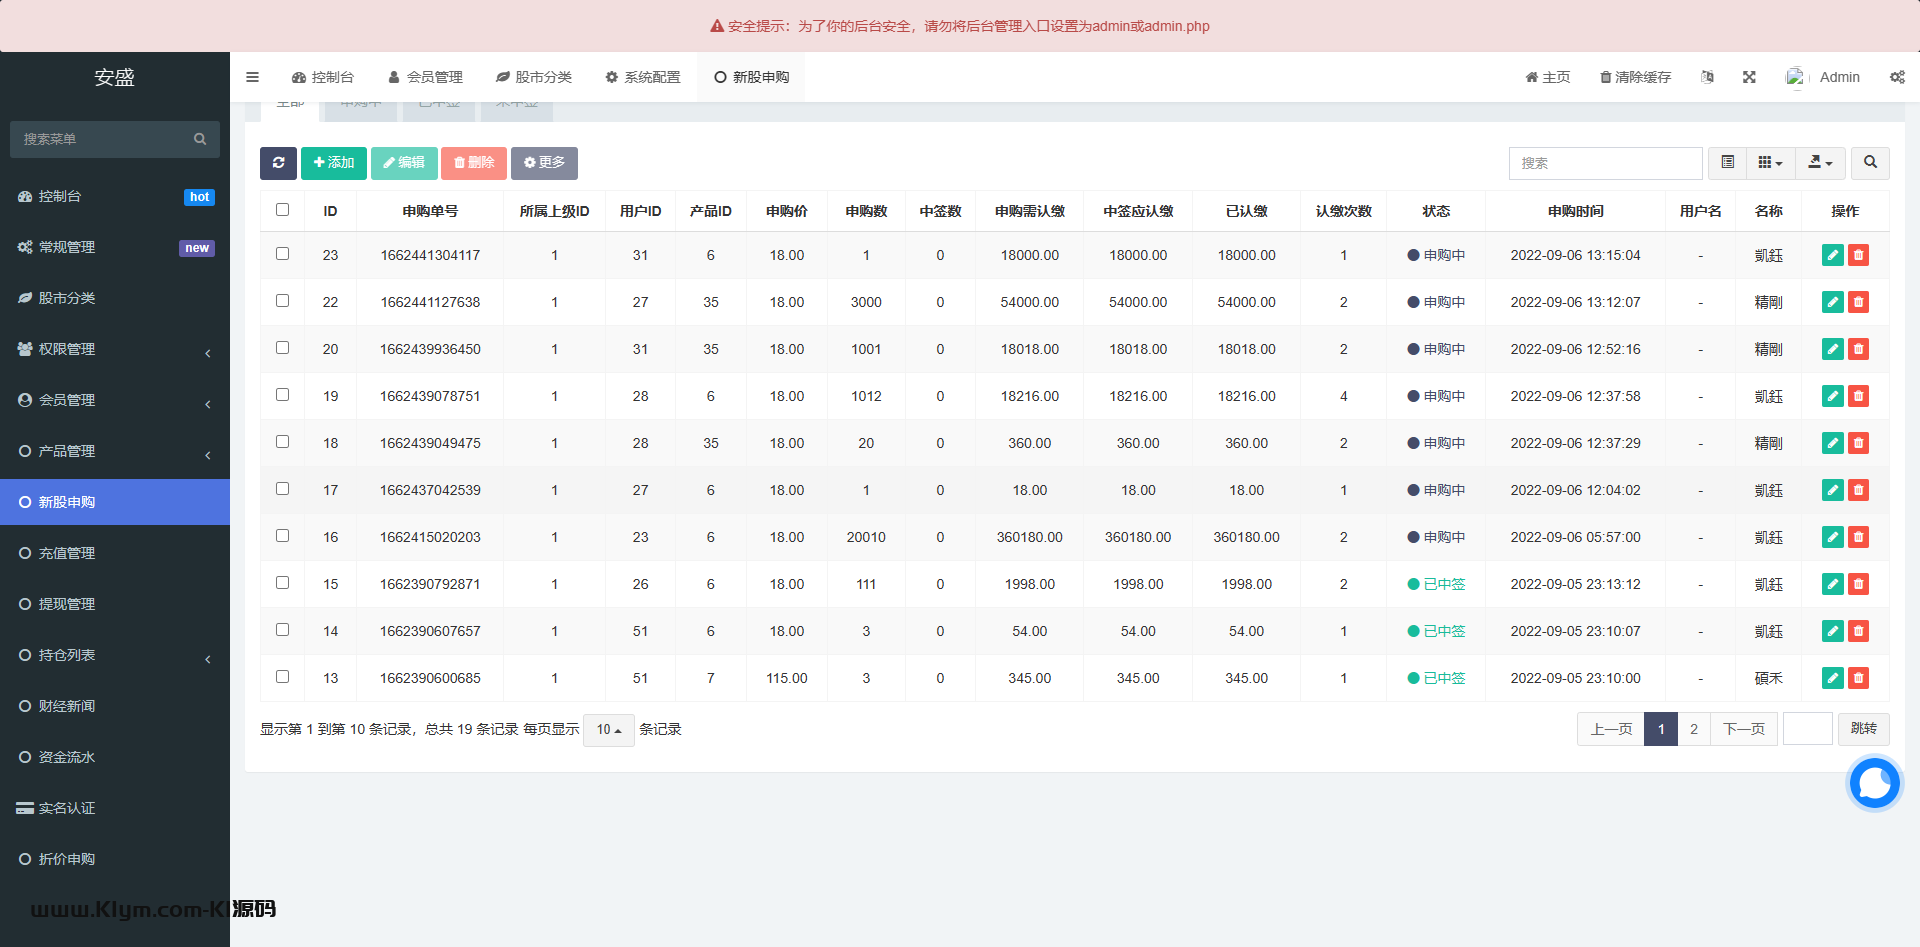This screenshot has height=947, width=1920.
Task: Click the green 添加 button
Action: point(334,163)
